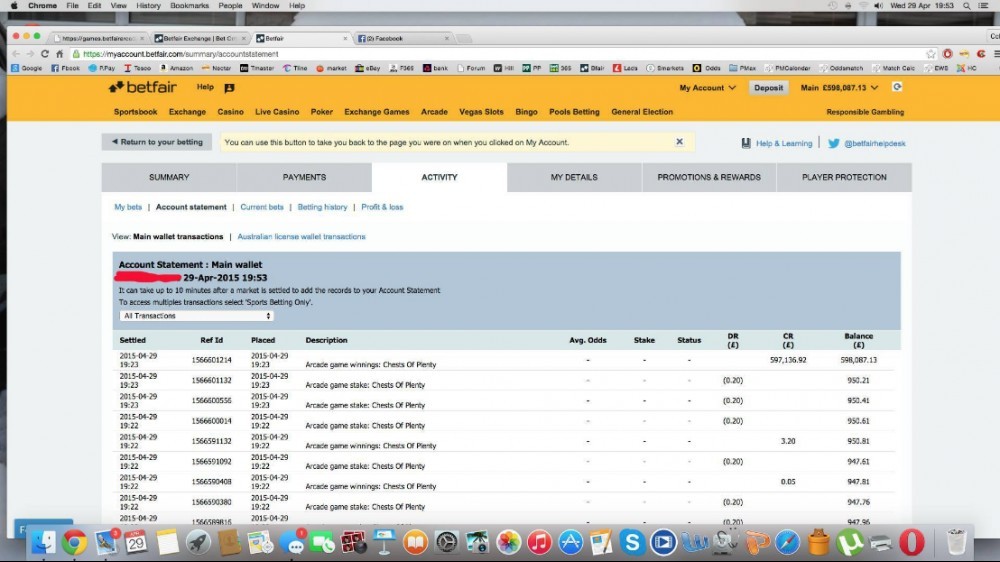Open Google Chrome from the dock
1000x562 pixels.
(x=75, y=542)
